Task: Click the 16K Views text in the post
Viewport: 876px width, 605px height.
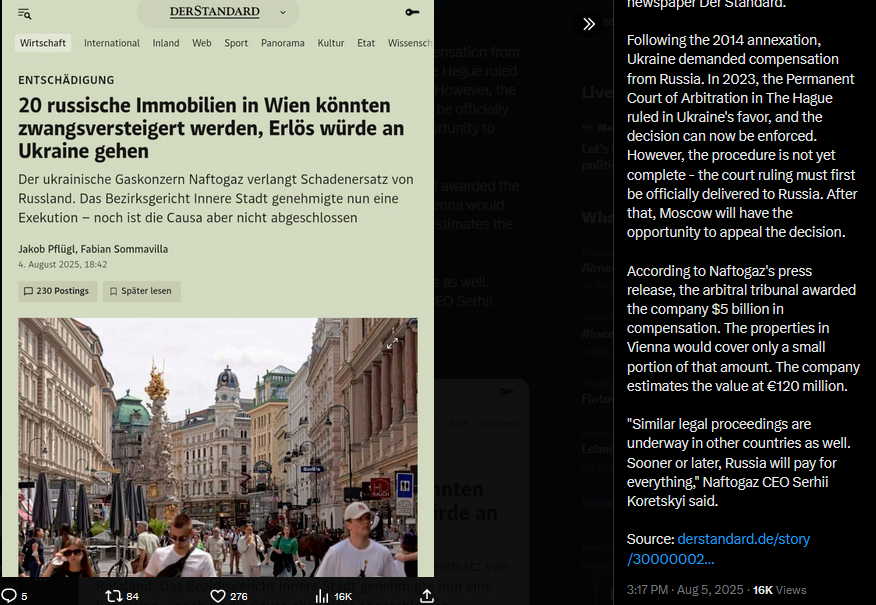Action: [x=779, y=590]
